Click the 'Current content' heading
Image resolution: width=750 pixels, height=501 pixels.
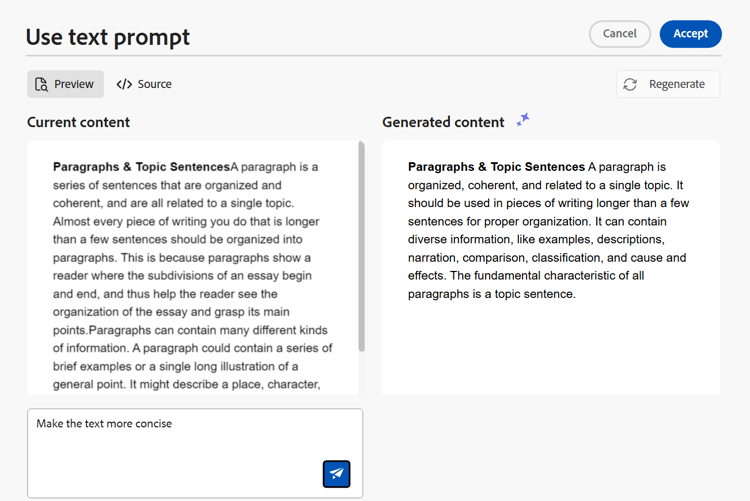click(x=78, y=122)
